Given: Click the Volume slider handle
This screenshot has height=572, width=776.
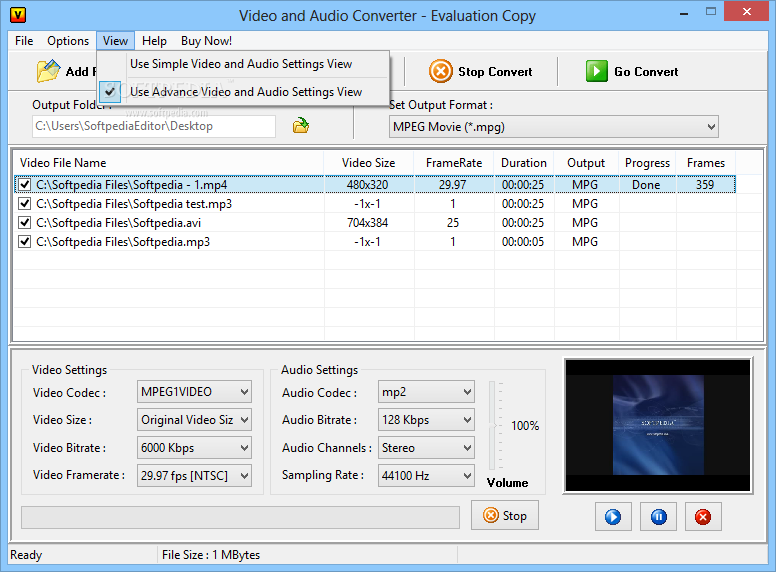Looking at the screenshot, I should (x=492, y=425).
